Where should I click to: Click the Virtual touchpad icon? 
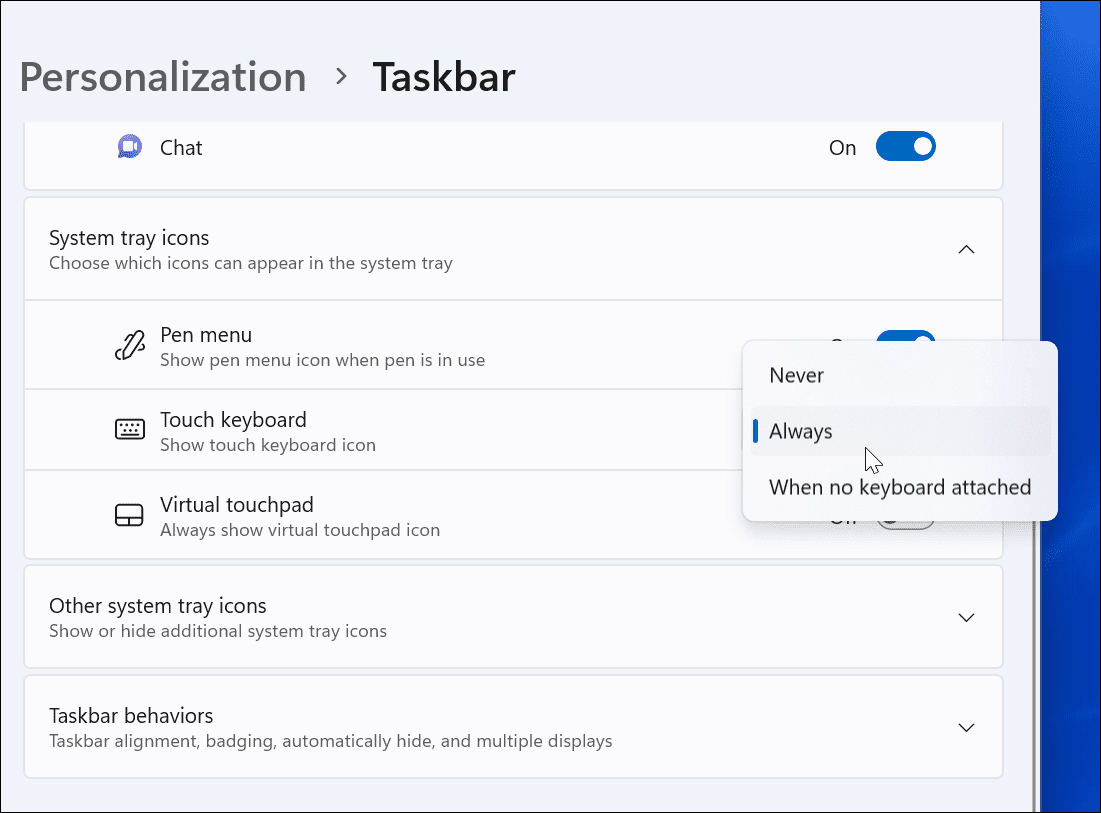coord(129,516)
